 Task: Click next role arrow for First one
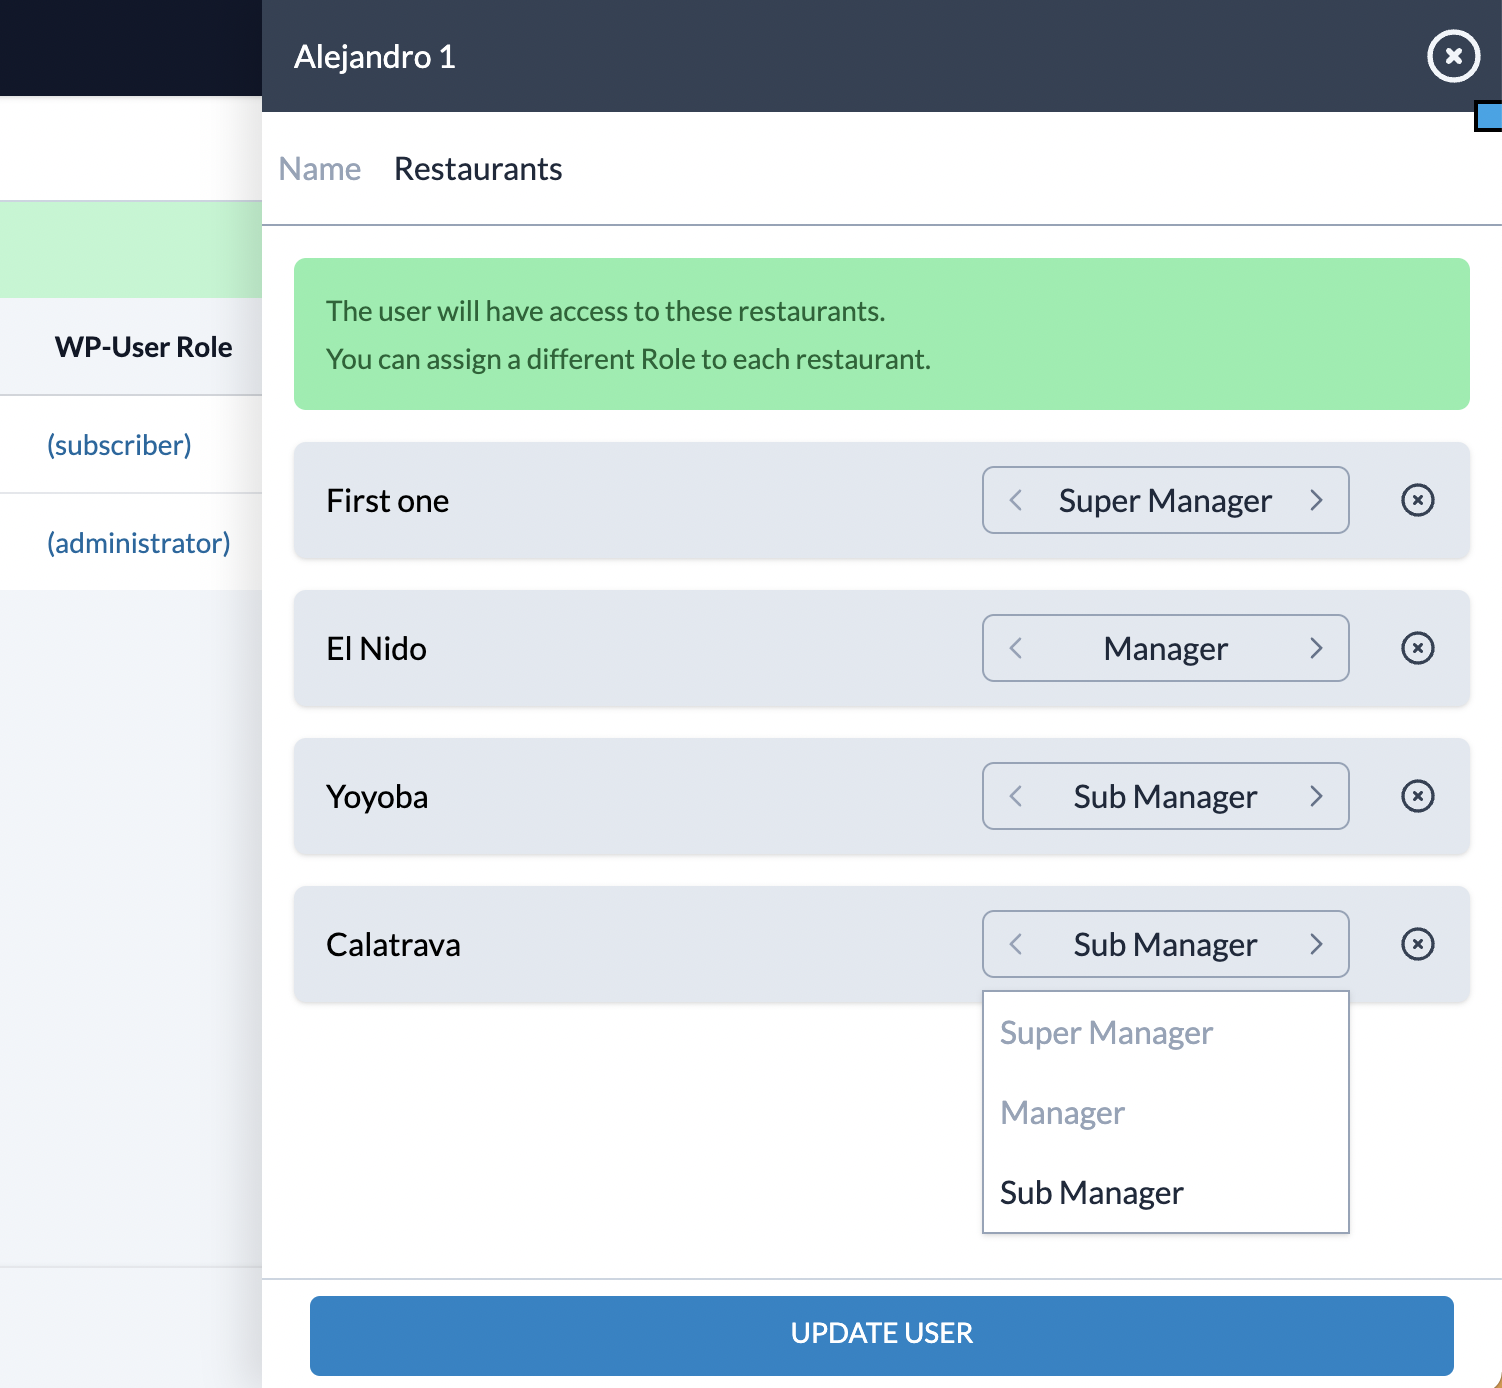pos(1316,500)
